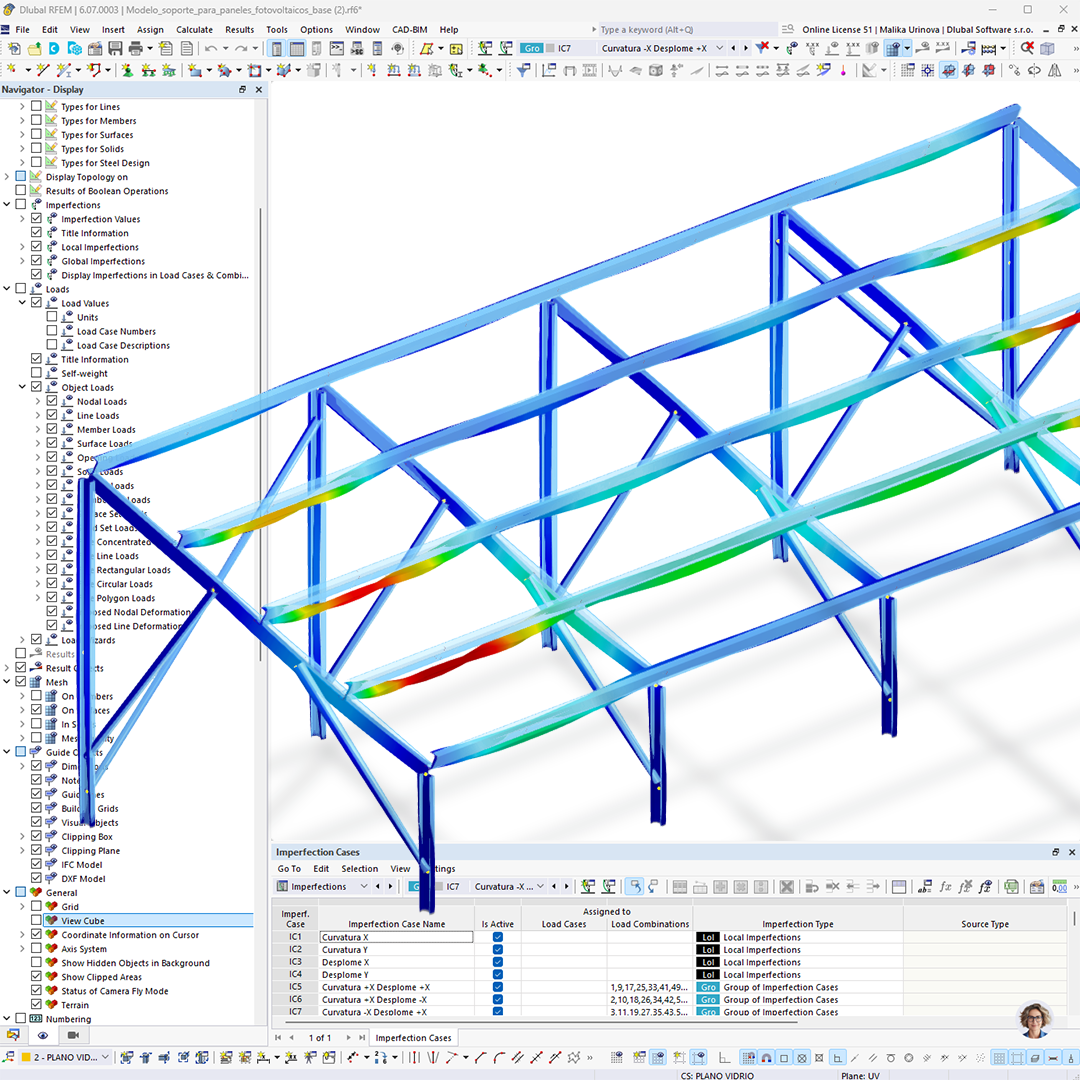Switch to the Imperfection Cases tab
Screen dimensions: 1080x1080
click(413, 1037)
